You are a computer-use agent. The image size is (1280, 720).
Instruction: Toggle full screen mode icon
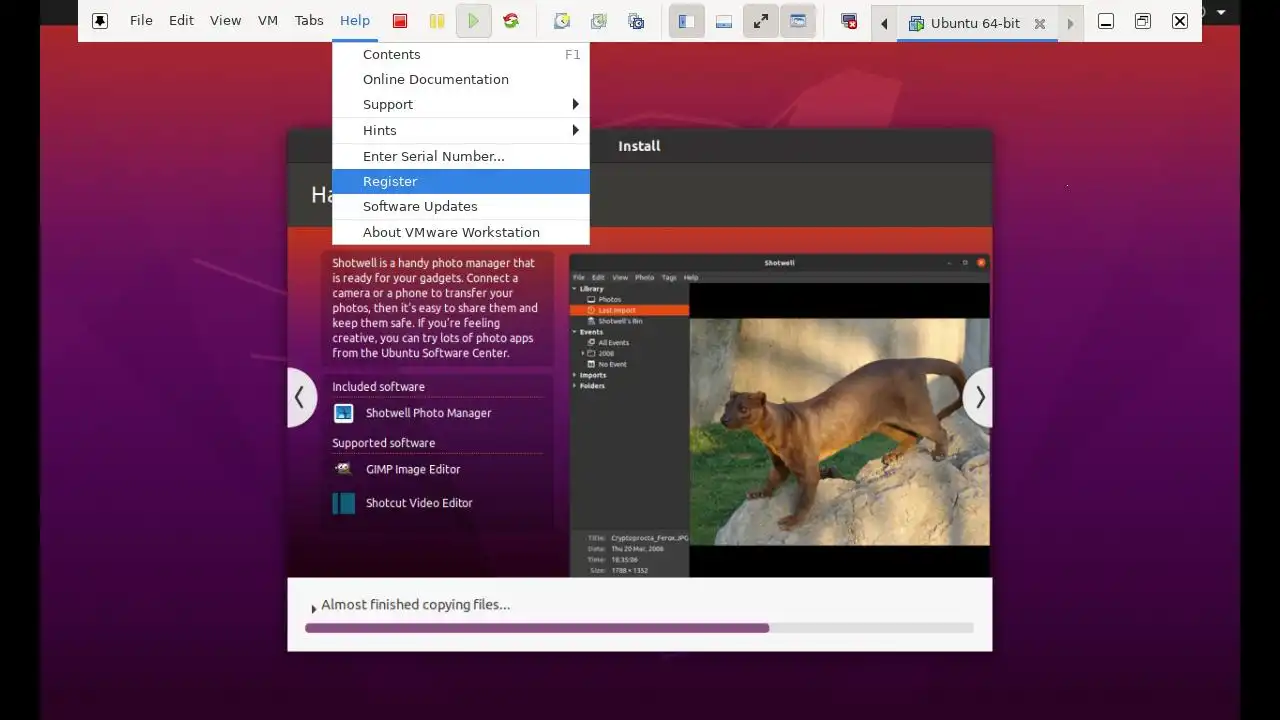pyautogui.click(x=761, y=21)
